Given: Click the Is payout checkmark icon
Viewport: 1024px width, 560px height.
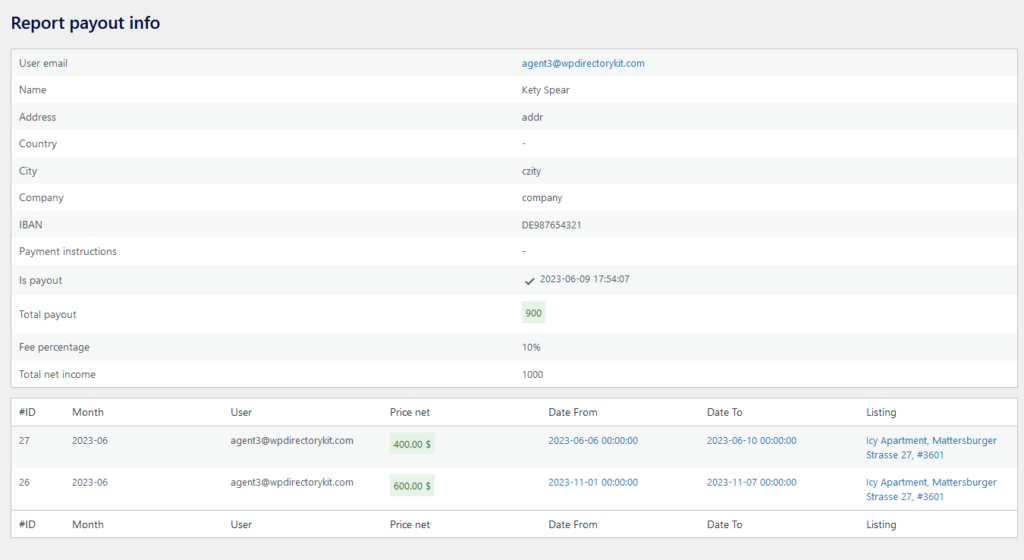Looking at the screenshot, I should (x=529, y=281).
